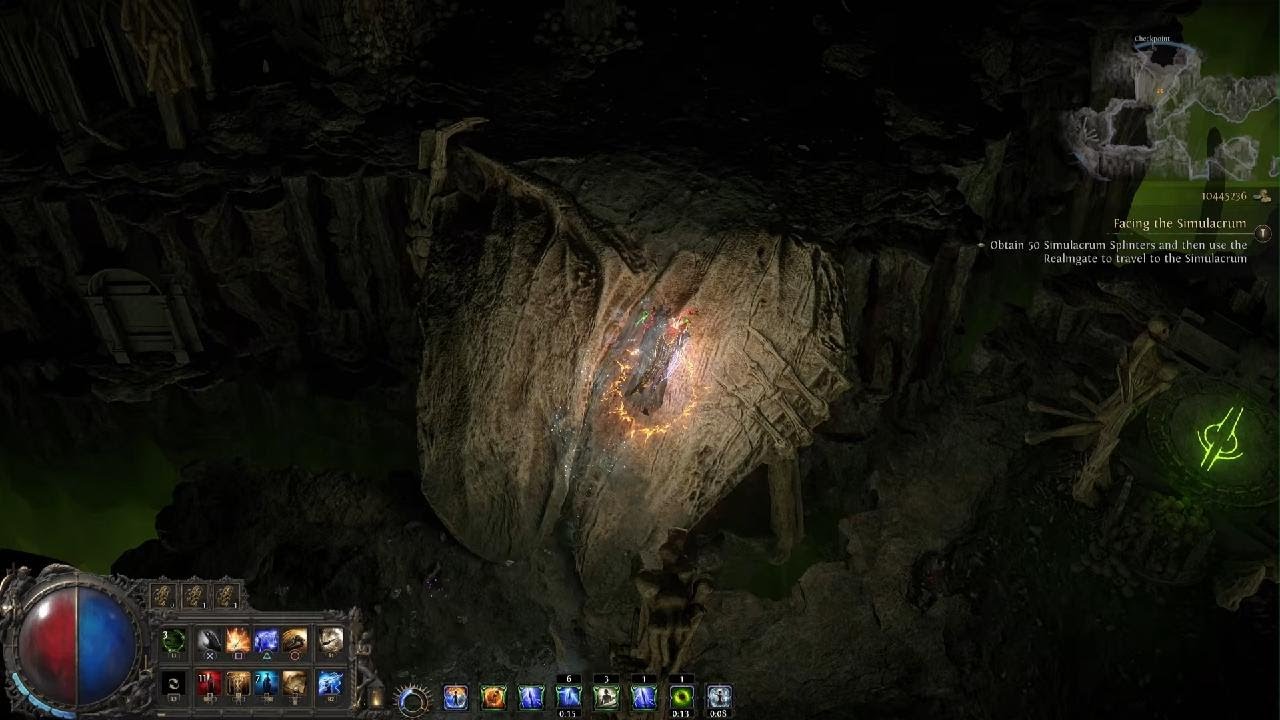The height and width of the screenshot is (720, 1280).
Task: Inspect the green eye buff icon
Action: point(681,697)
